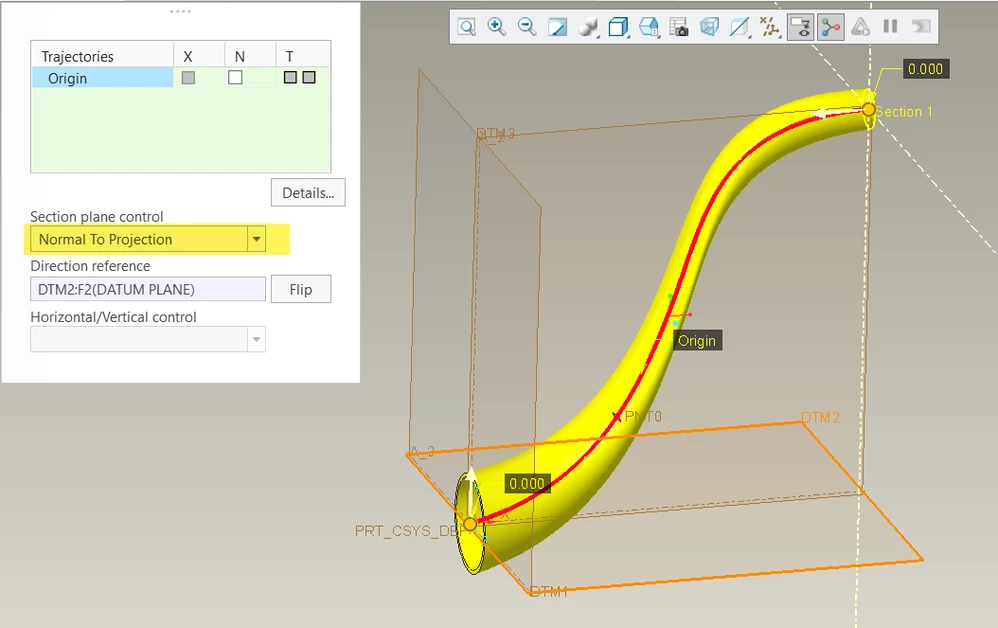Open Section plane control dropdown
This screenshot has width=998, height=628.
tap(148, 239)
